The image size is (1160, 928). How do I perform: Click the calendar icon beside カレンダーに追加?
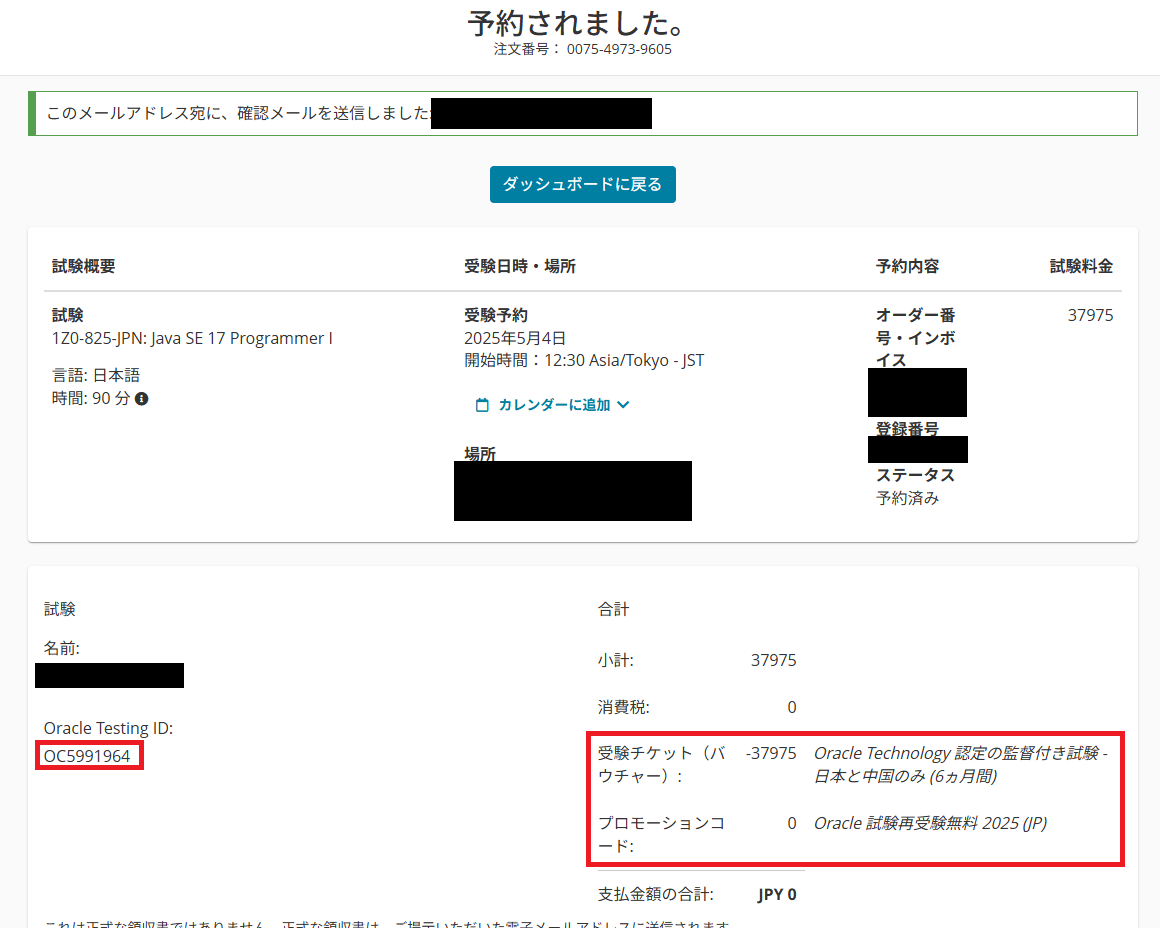(x=482, y=405)
